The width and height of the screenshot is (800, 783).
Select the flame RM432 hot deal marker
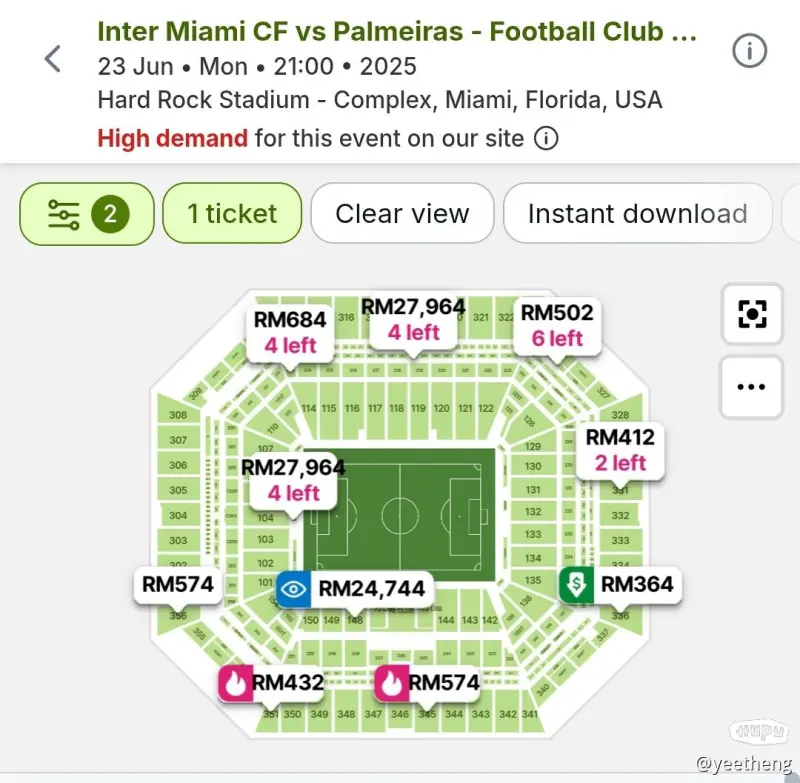272,683
